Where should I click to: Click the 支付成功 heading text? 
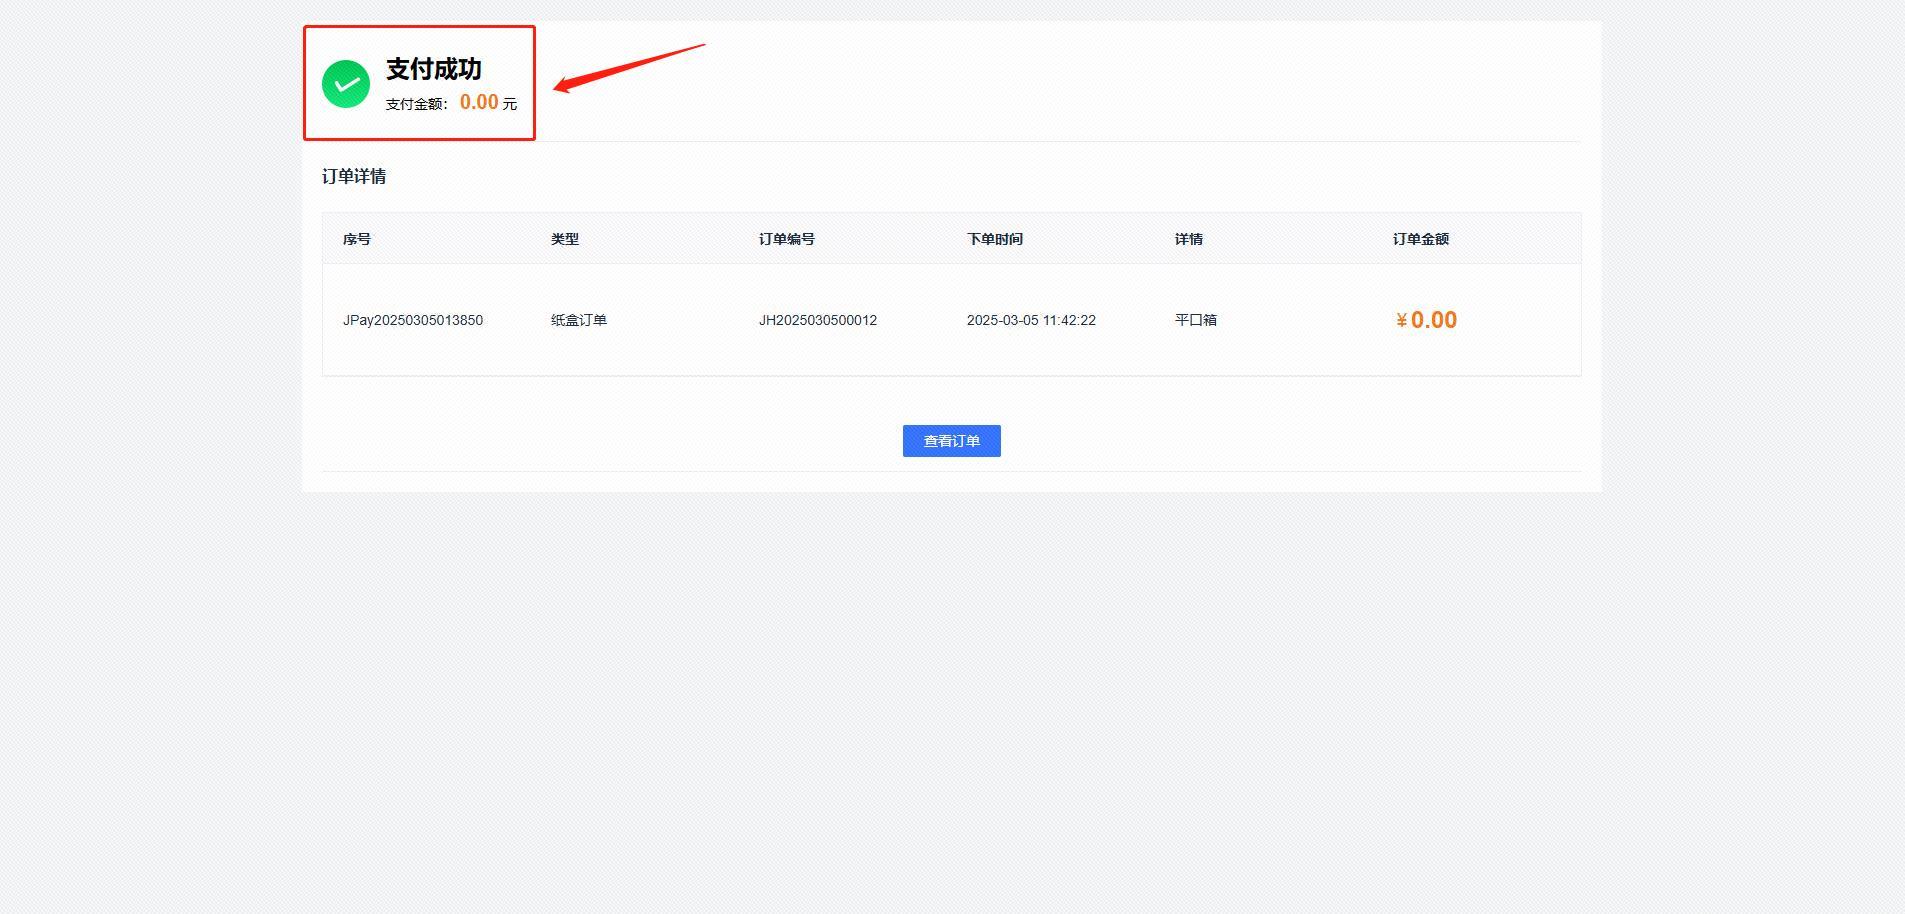(x=433, y=69)
